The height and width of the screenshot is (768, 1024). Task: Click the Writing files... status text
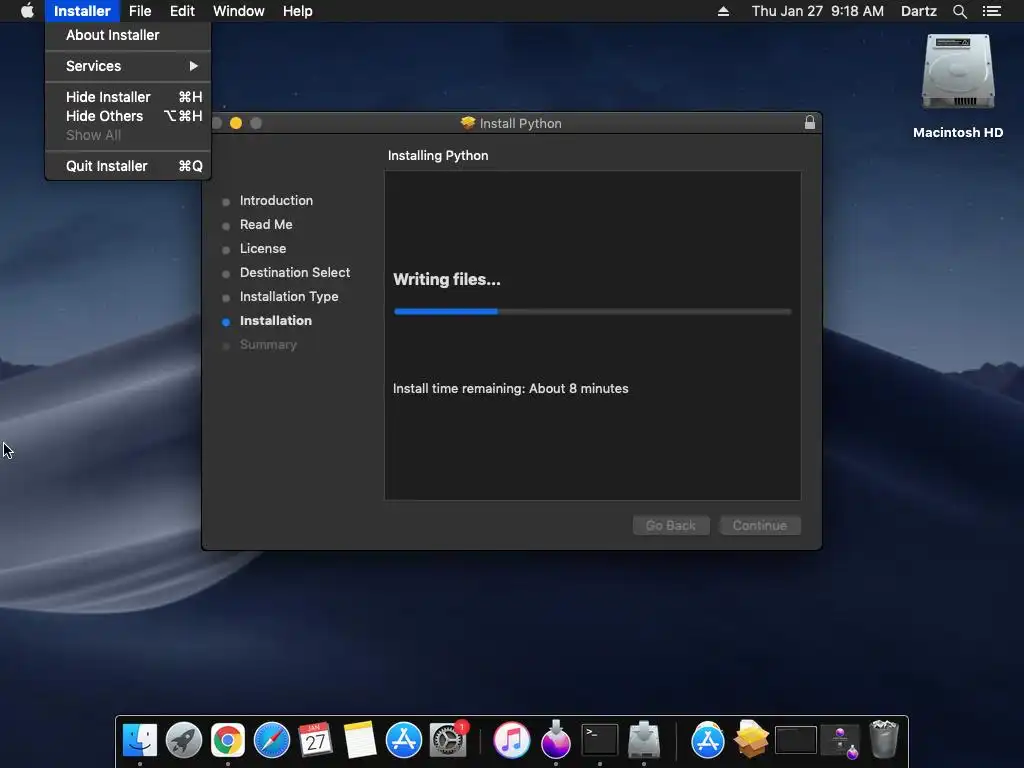447,280
